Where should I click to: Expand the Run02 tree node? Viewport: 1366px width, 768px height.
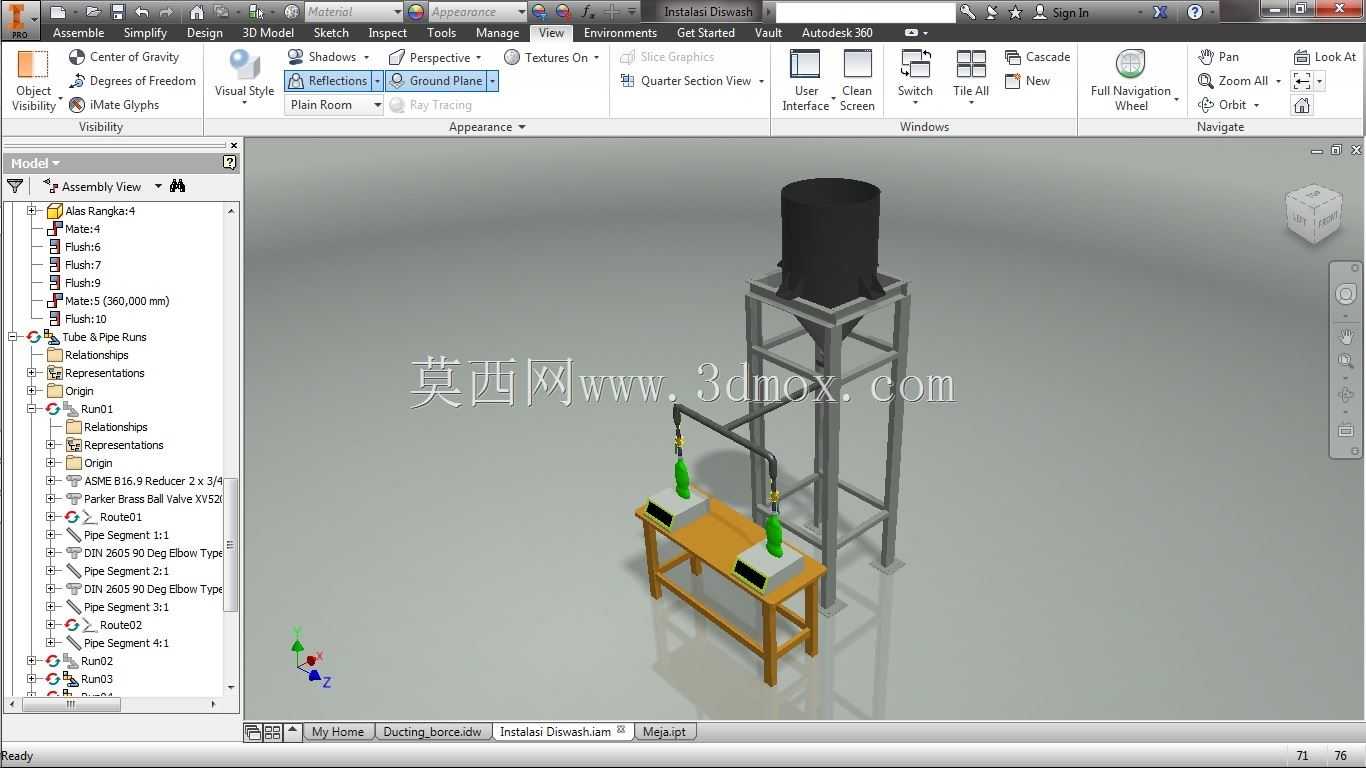click(x=32, y=661)
